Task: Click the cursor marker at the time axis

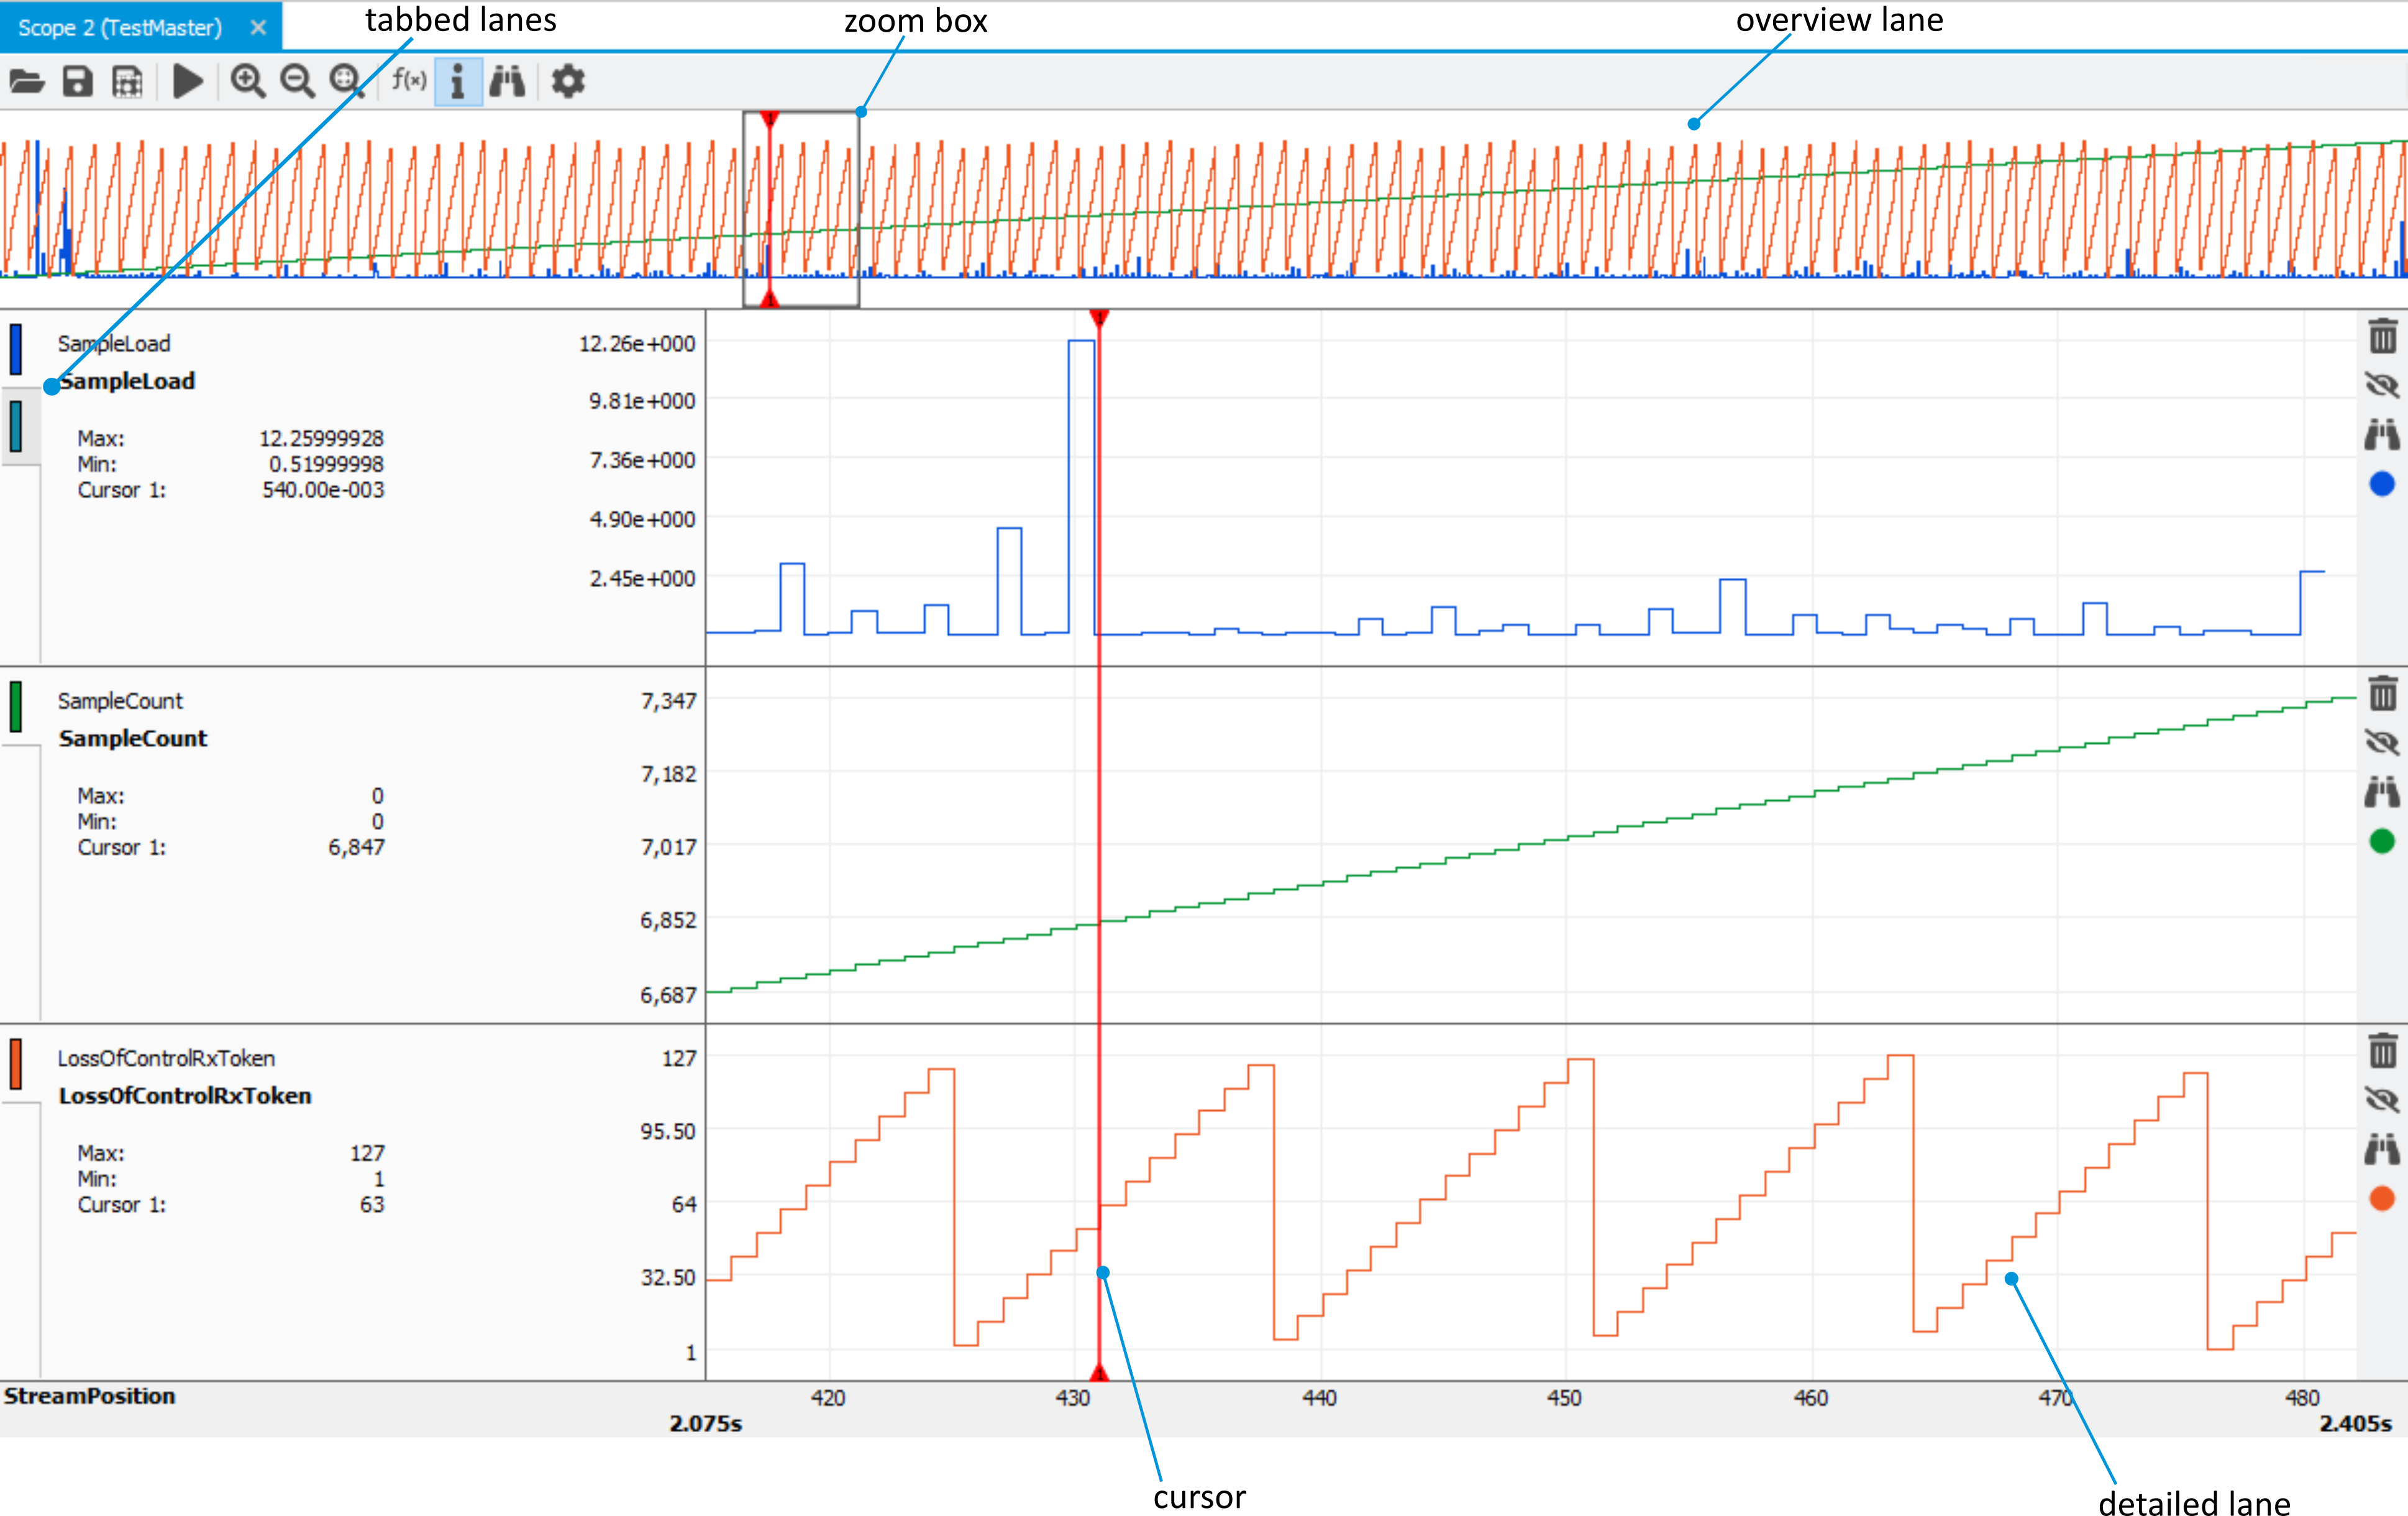Action: (1099, 1371)
